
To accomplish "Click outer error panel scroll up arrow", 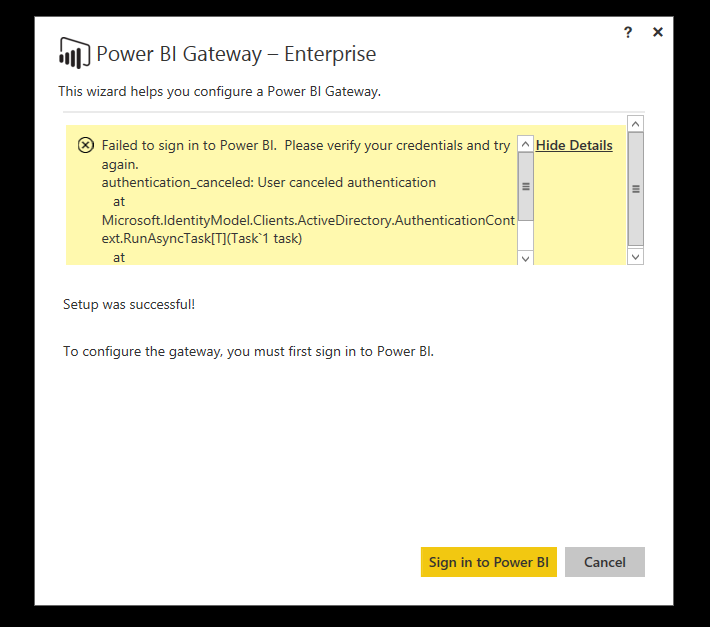I will click(635, 124).
